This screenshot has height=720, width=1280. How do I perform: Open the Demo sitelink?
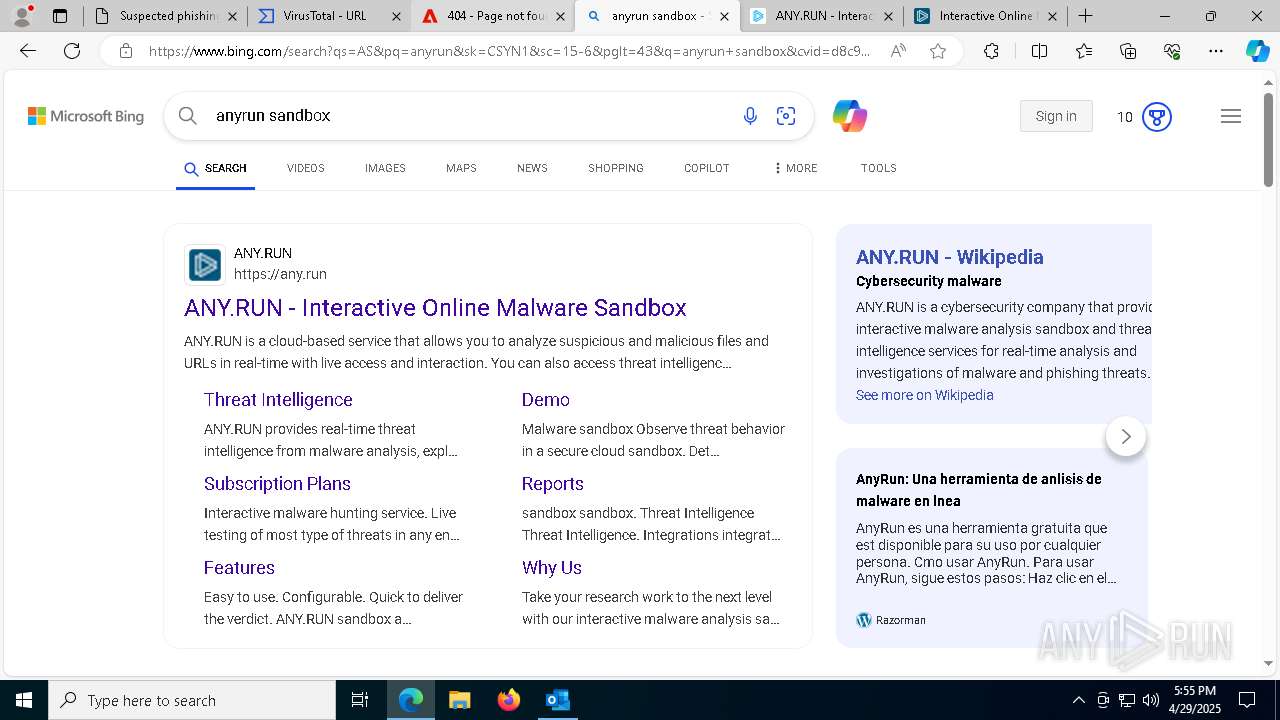[546, 400]
